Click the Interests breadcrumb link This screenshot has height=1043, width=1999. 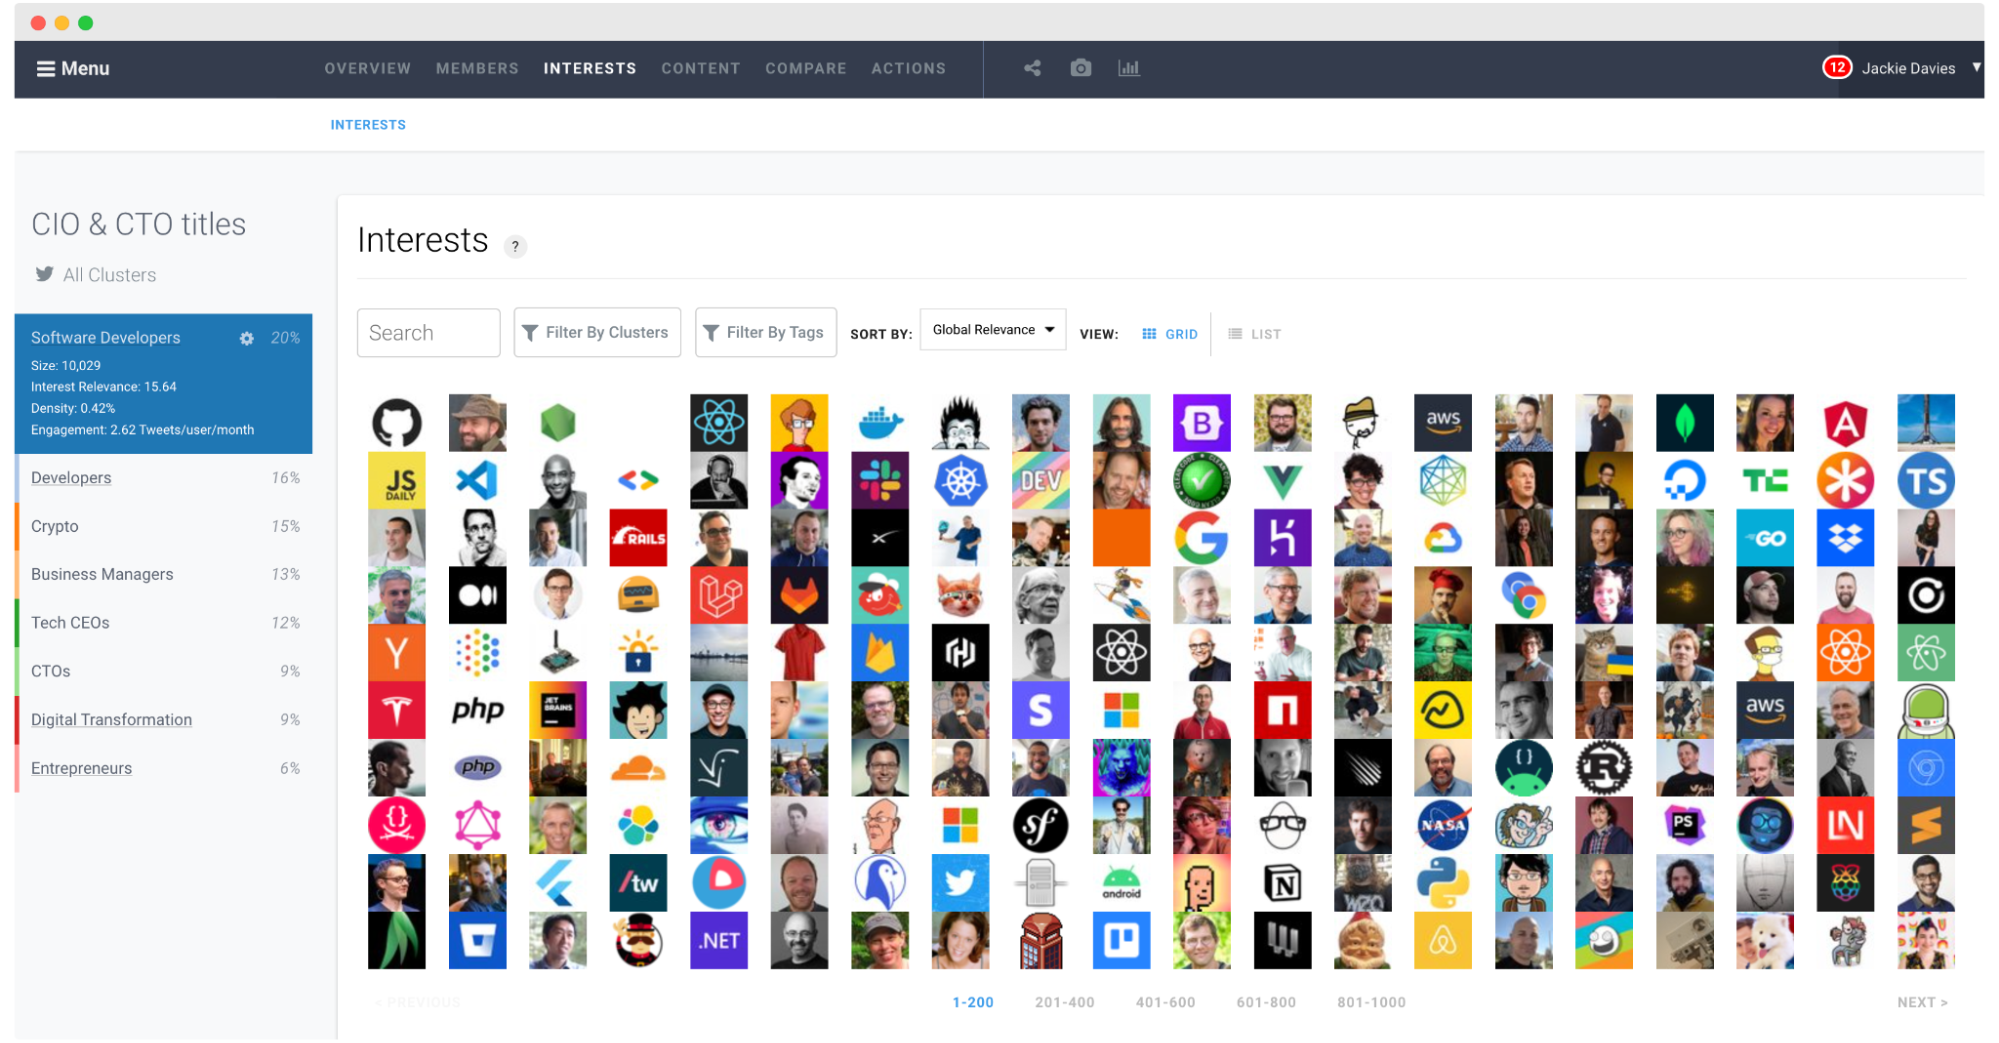(368, 125)
